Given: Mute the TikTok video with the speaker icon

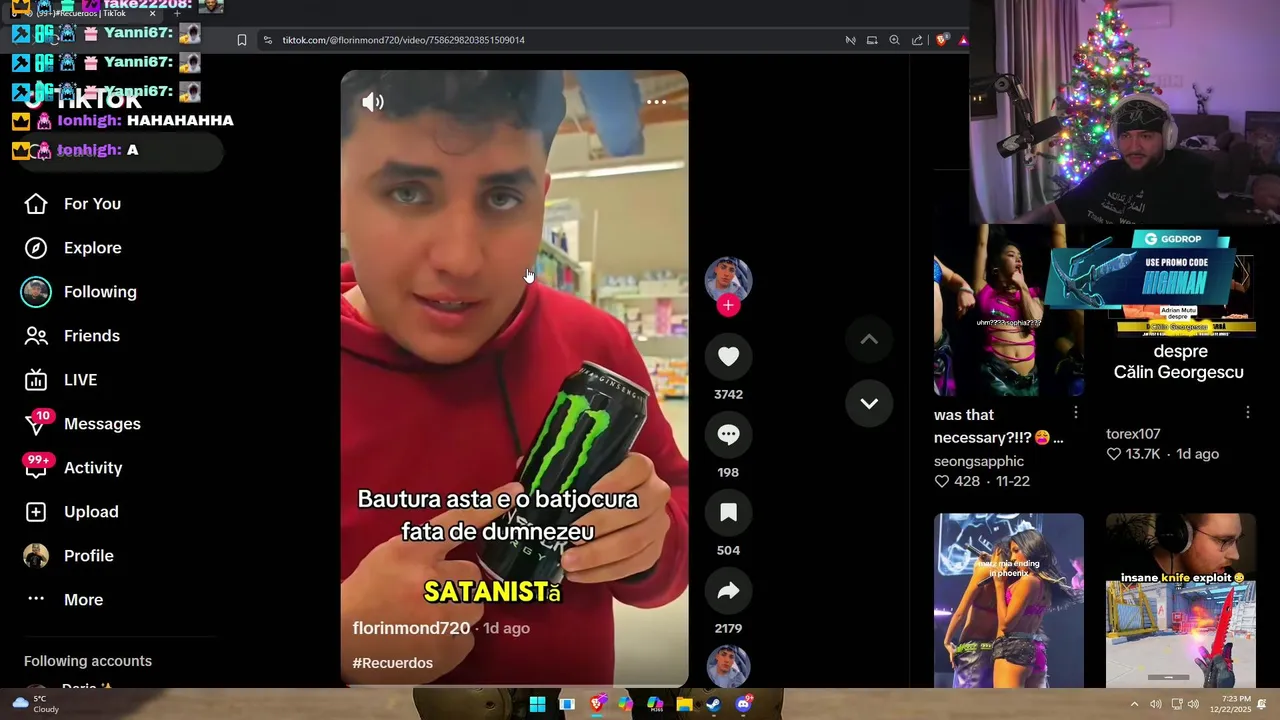Looking at the screenshot, I should (x=373, y=102).
